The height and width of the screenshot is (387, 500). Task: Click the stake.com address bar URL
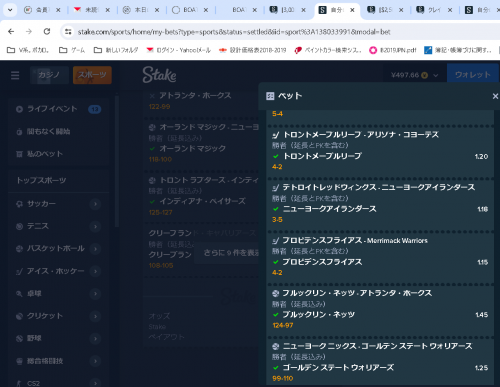[234, 32]
